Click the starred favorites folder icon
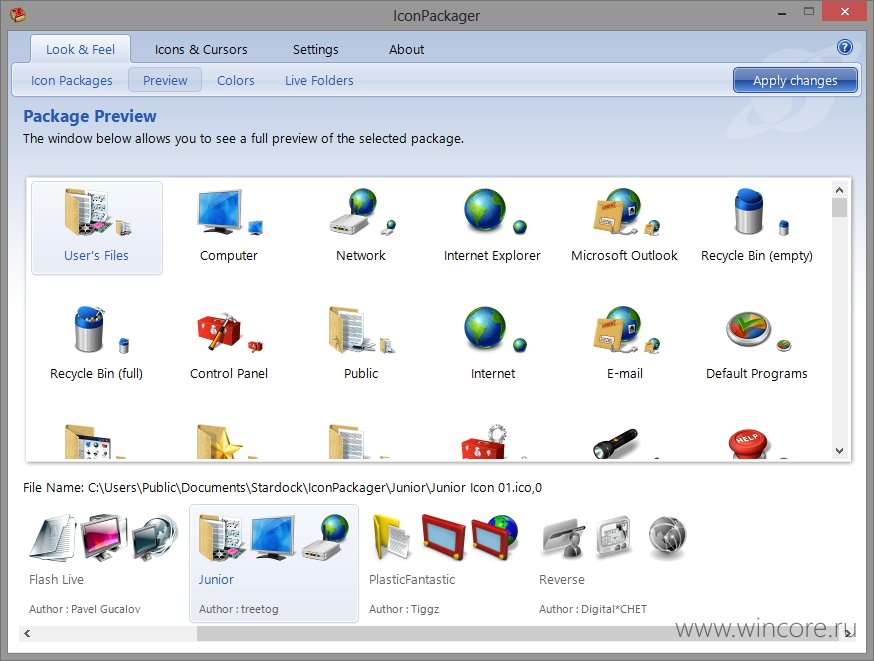The image size is (874, 661). (220, 442)
